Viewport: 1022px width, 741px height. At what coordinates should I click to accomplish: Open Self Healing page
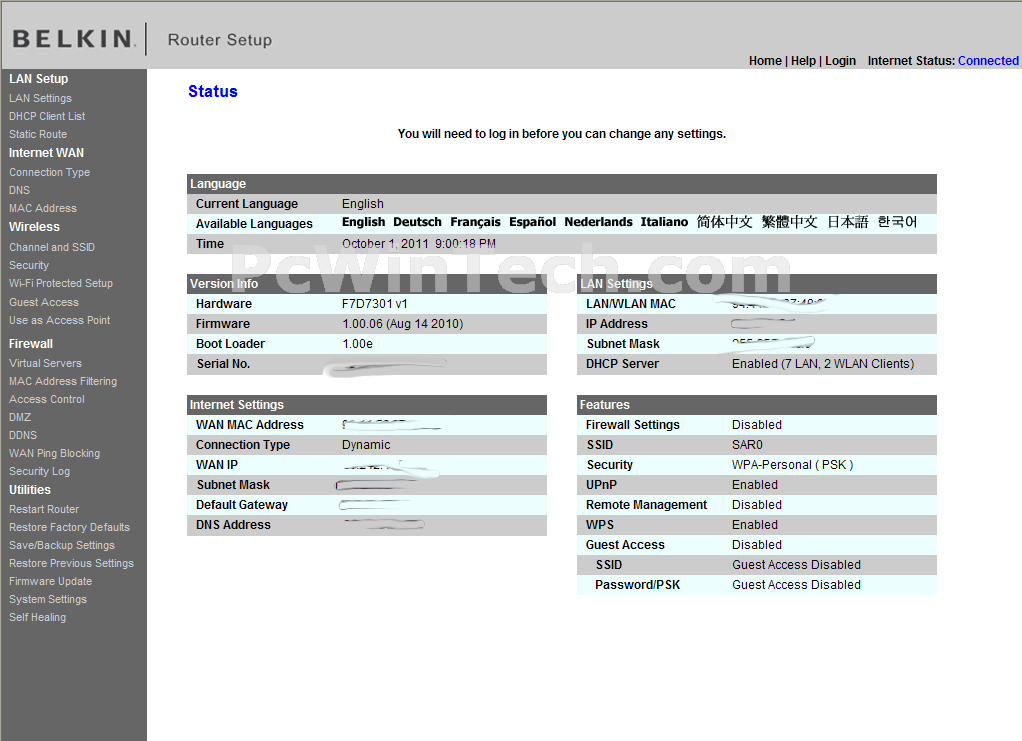tap(37, 617)
